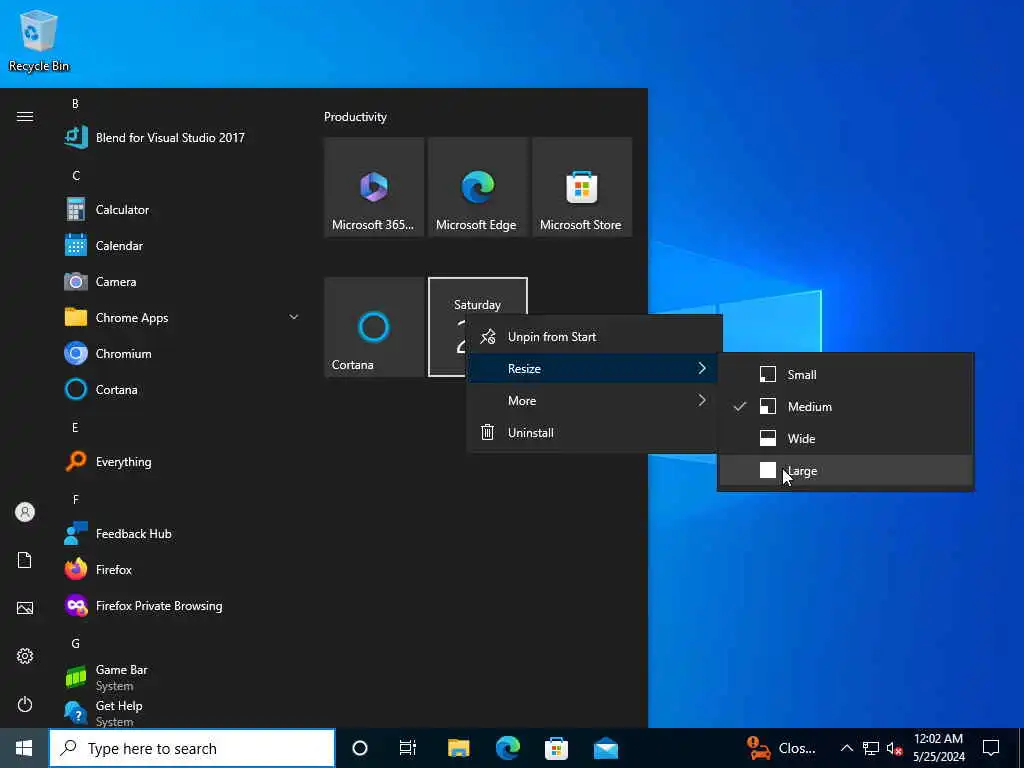This screenshot has width=1024, height=768.
Task: Click the network icon in system tray
Action: click(871, 748)
